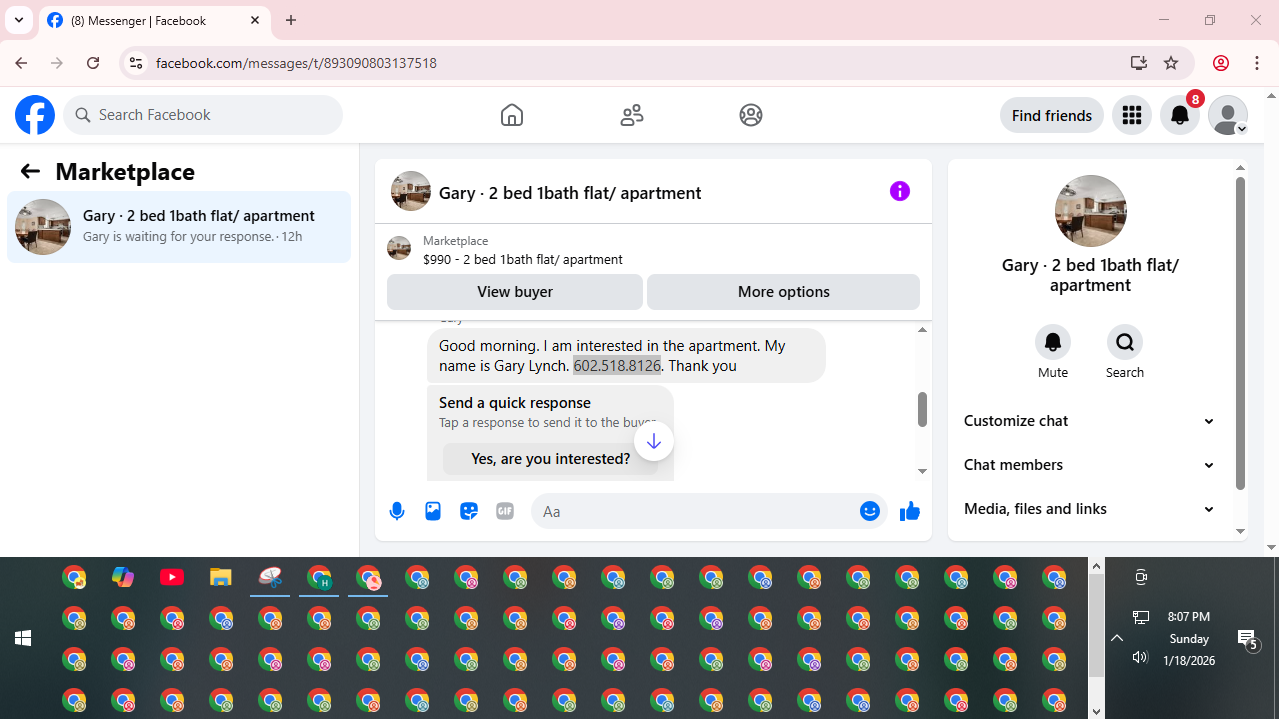Viewport: 1279px width, 719px height.
Task: Show hidden system tray icons
Action: click(1117, 638)
